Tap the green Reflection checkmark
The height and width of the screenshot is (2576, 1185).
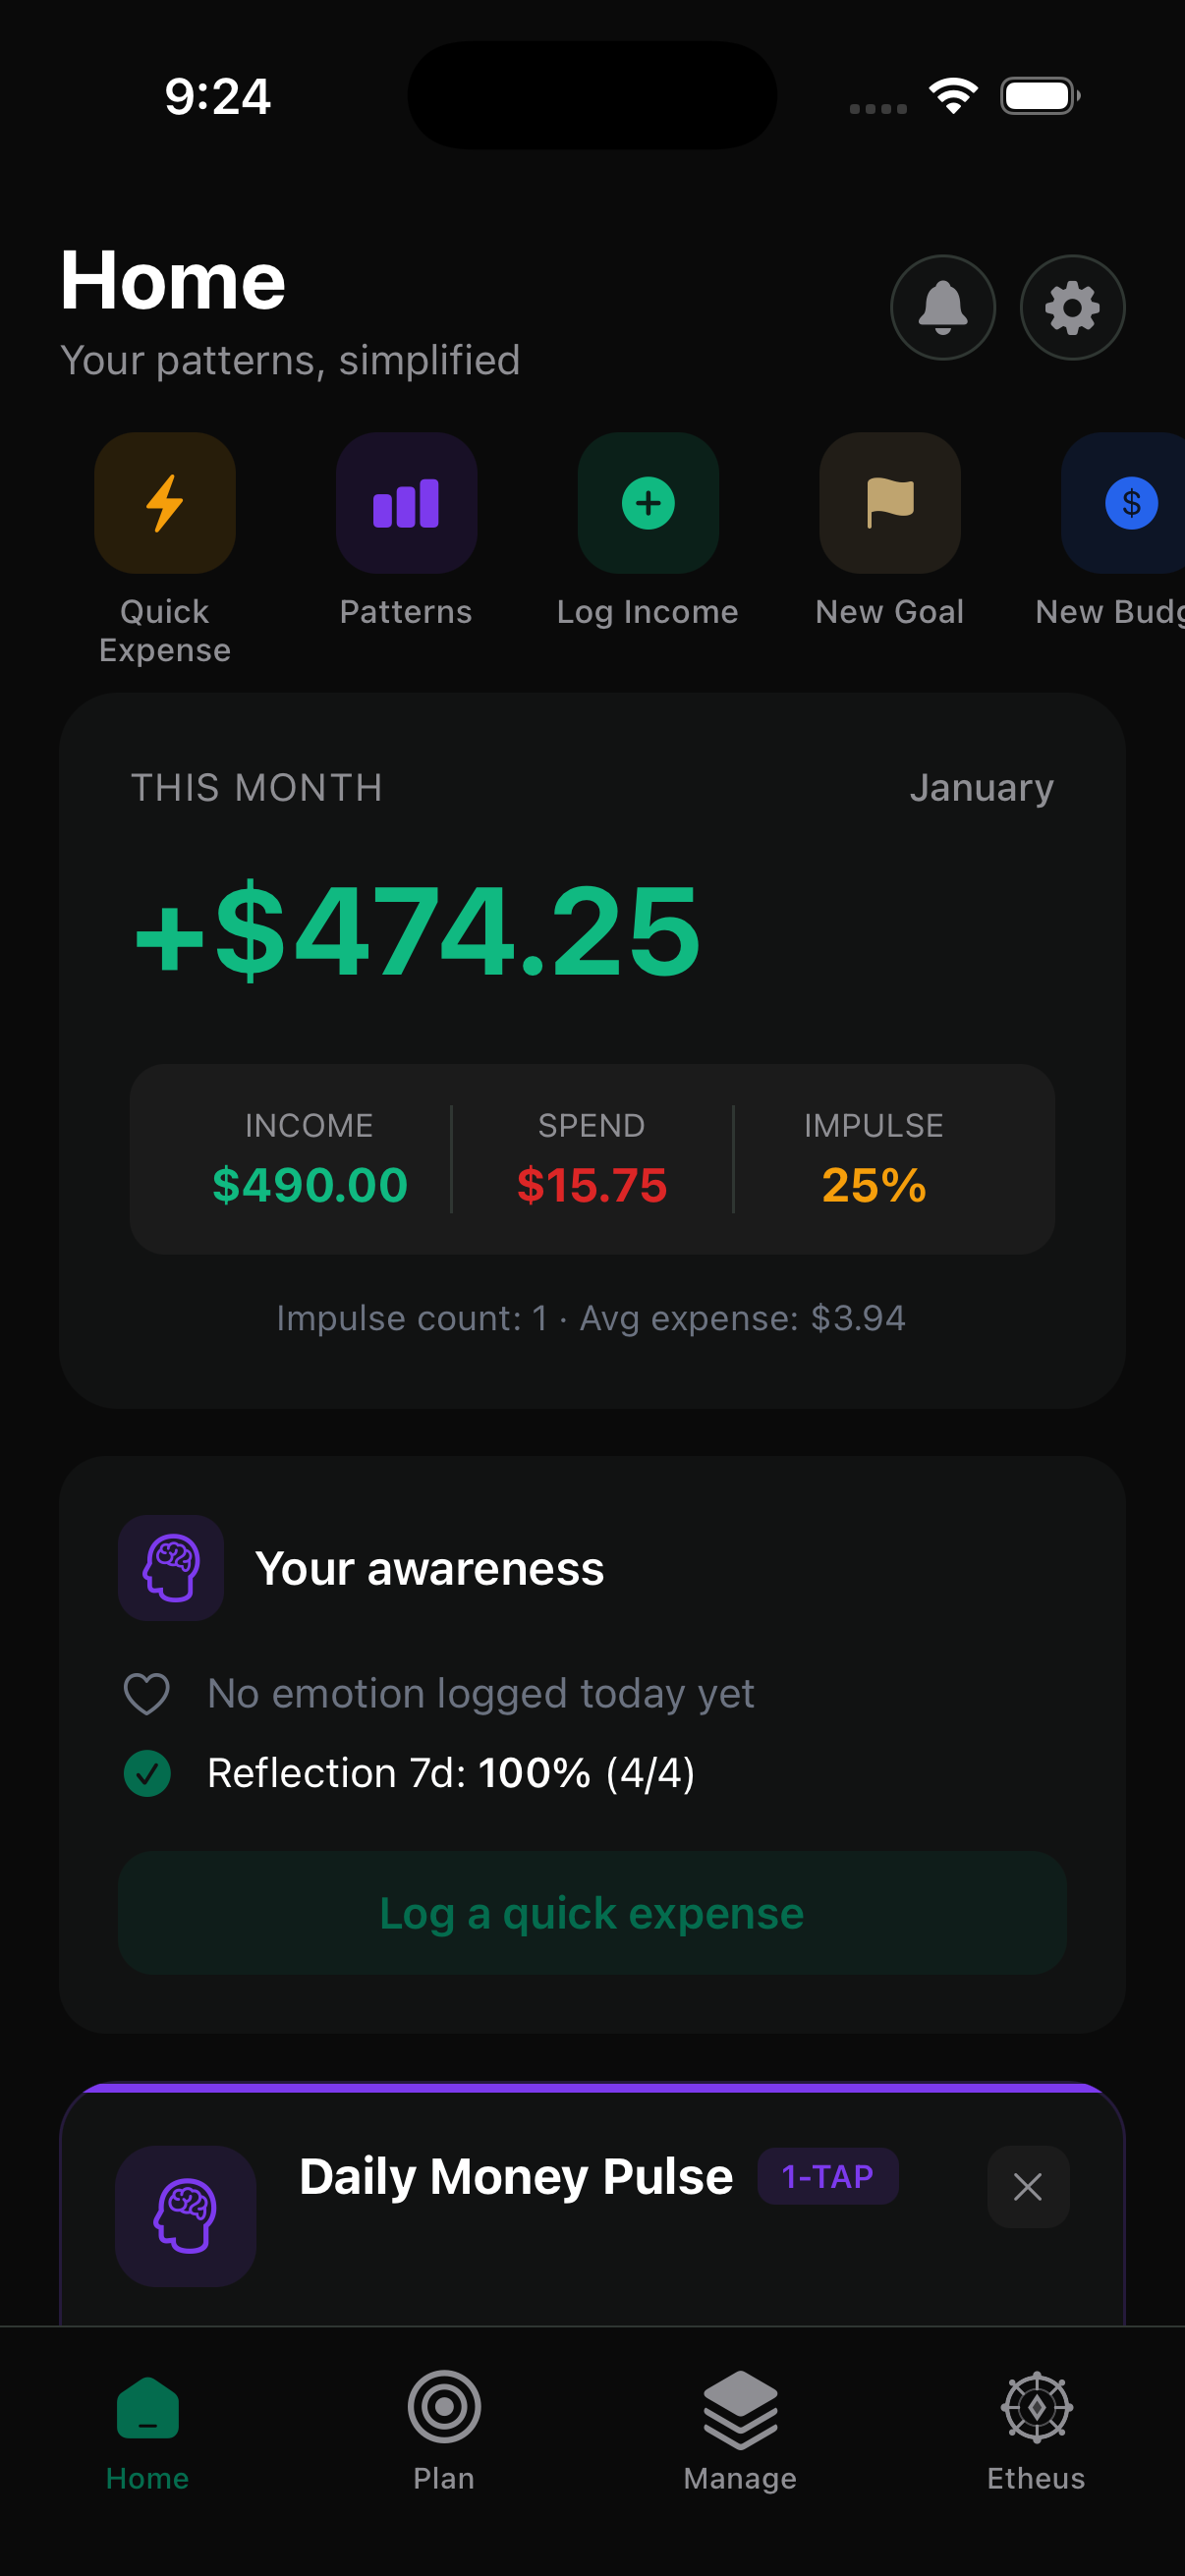147,1773
